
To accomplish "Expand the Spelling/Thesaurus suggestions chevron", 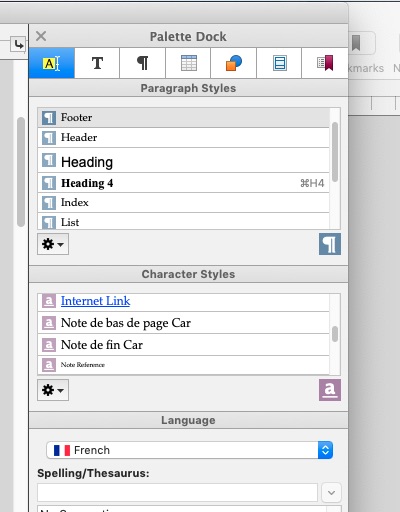I will point(331,492).
